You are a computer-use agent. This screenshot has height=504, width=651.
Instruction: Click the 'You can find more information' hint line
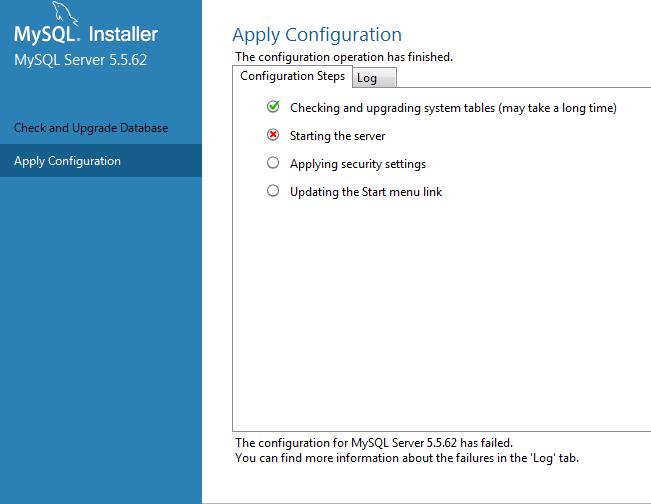point(406,458)
